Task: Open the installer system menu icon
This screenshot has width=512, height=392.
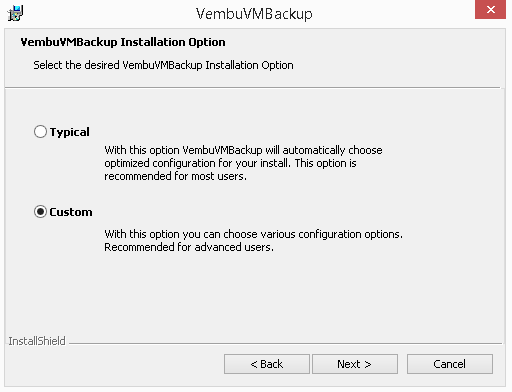Action: pyautogui.click(x=15, y=13)
